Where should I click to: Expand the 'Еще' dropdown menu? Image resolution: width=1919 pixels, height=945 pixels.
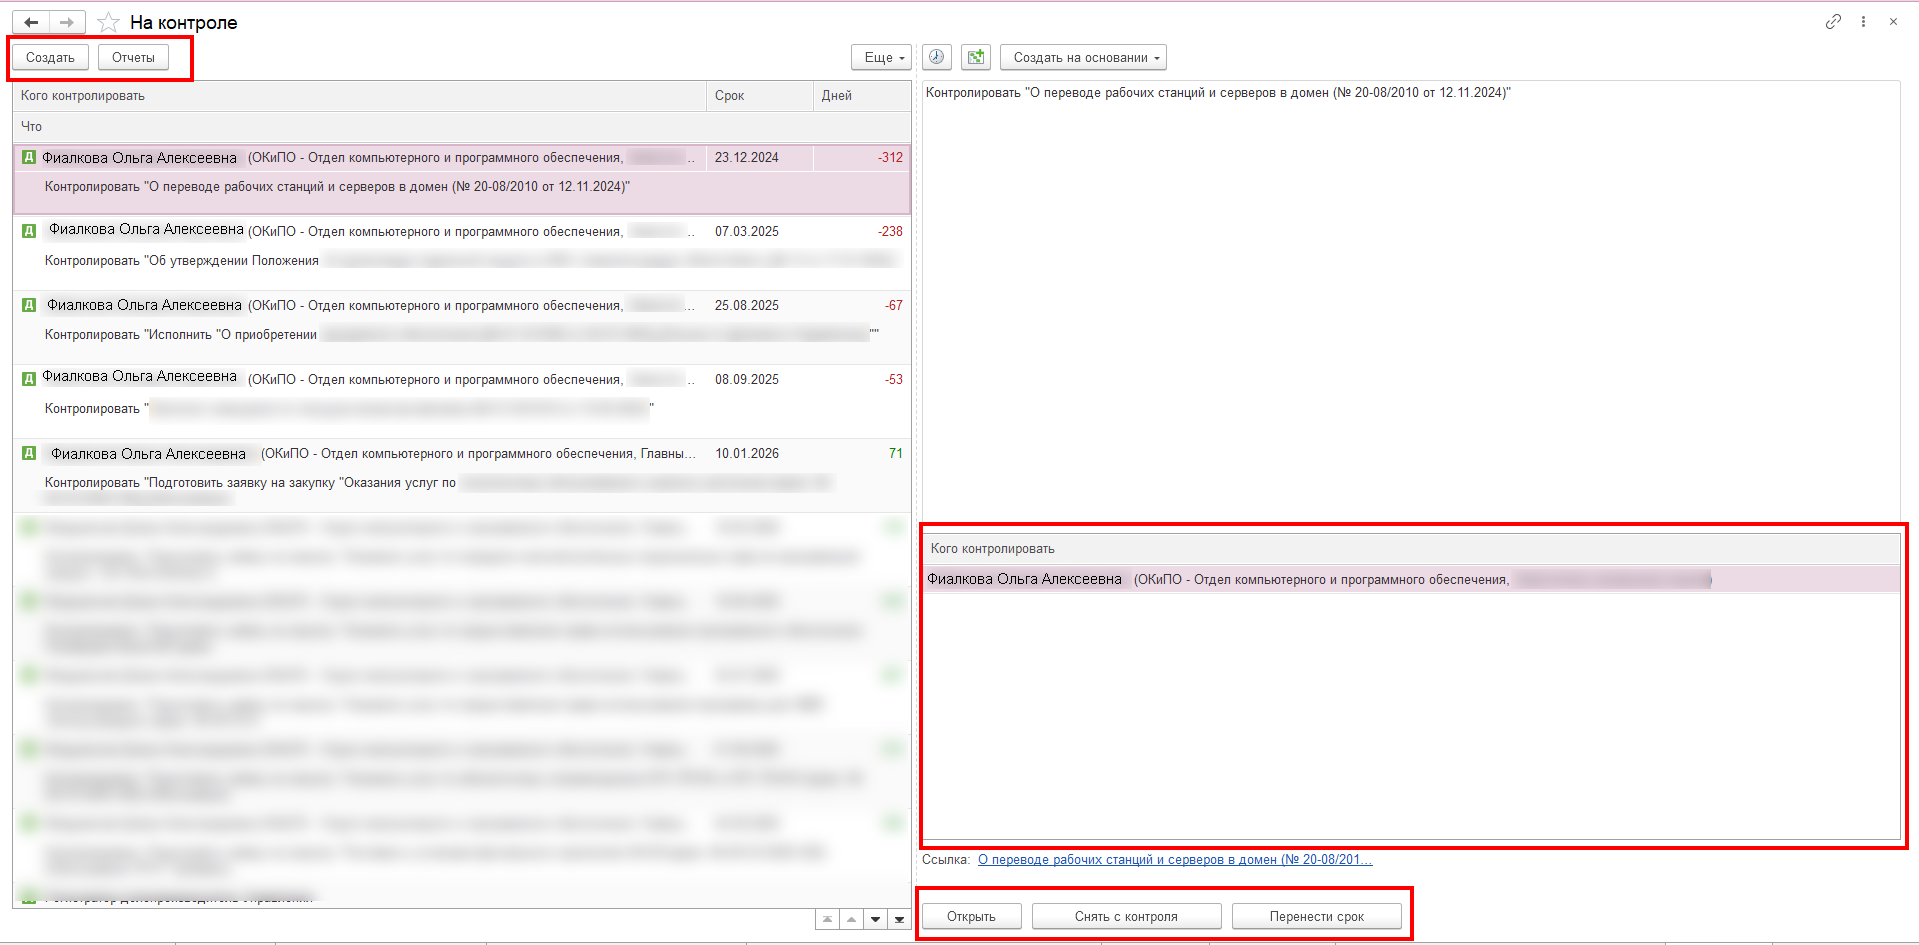click(x=883, y=57)
